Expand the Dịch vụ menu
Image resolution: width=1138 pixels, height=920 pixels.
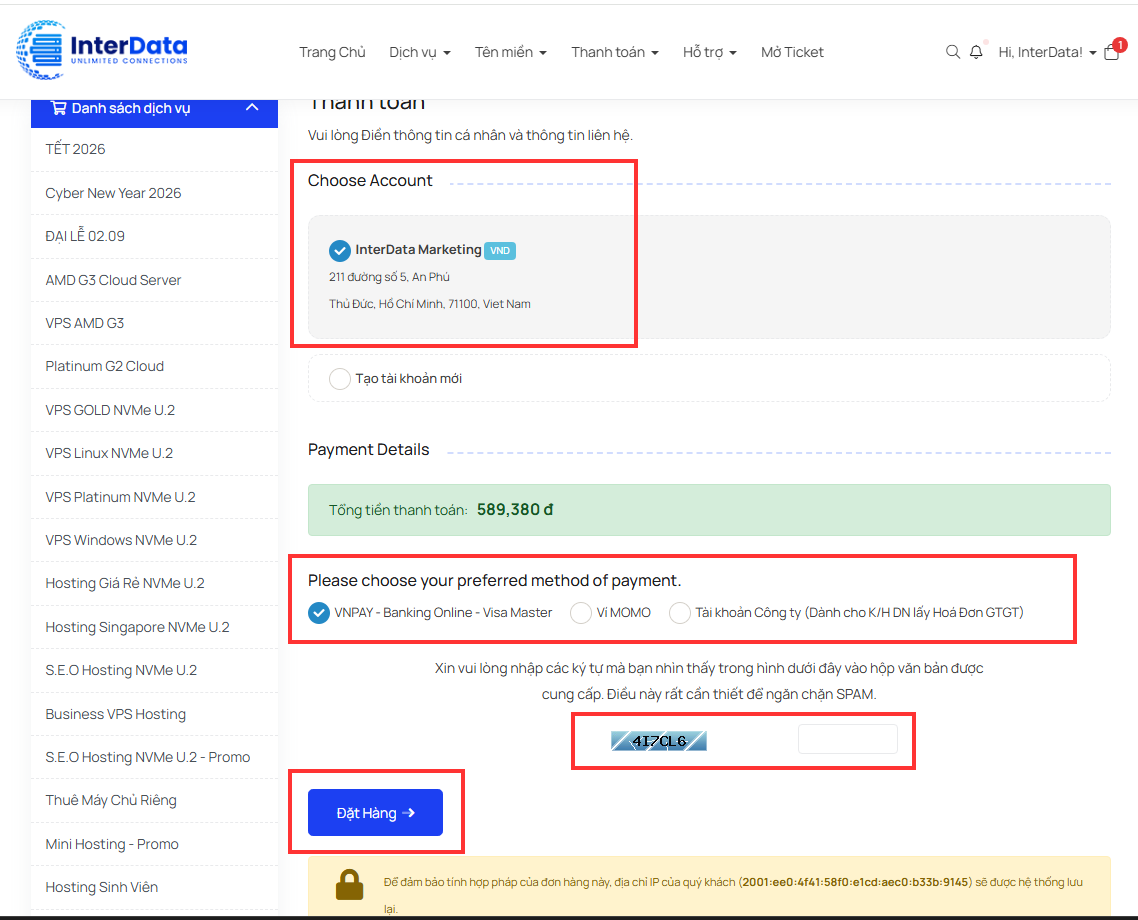click(419, 52)
